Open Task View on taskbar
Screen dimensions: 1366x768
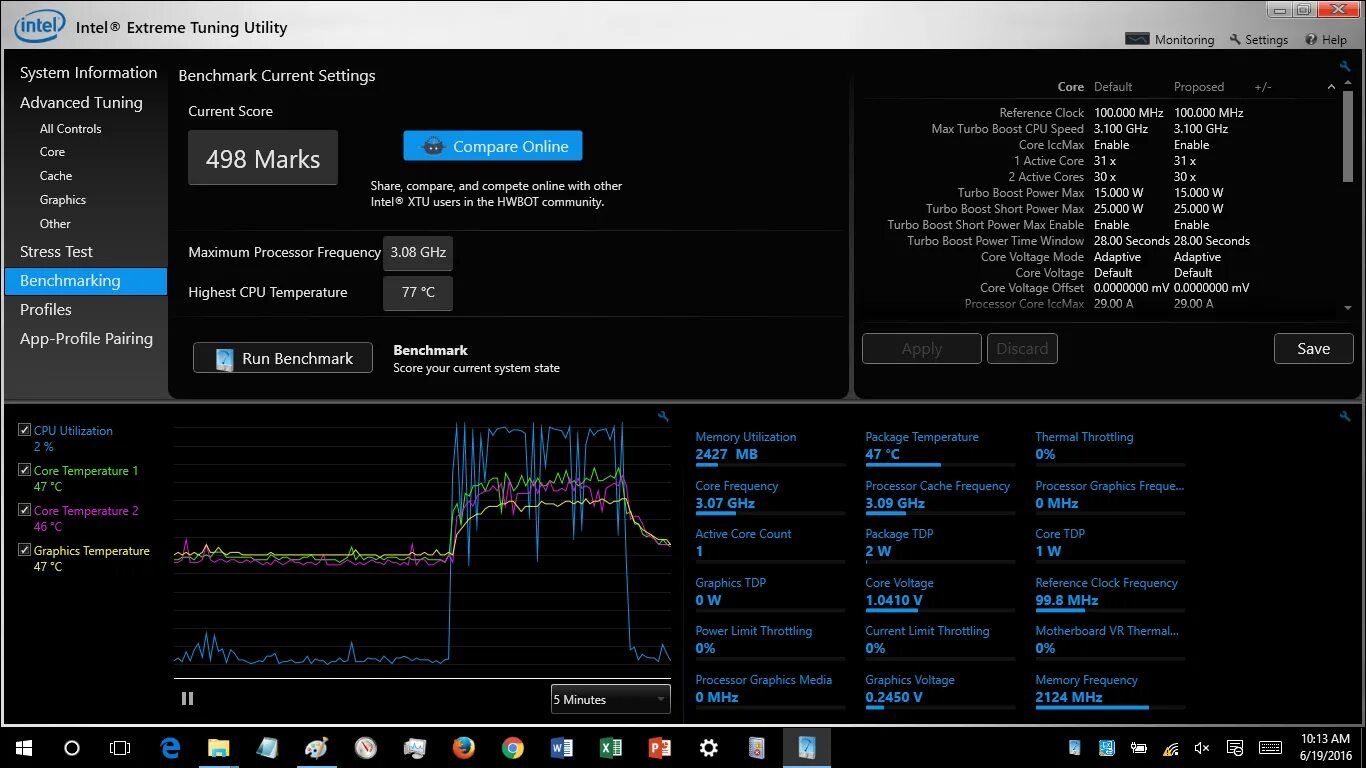(120, 747)
